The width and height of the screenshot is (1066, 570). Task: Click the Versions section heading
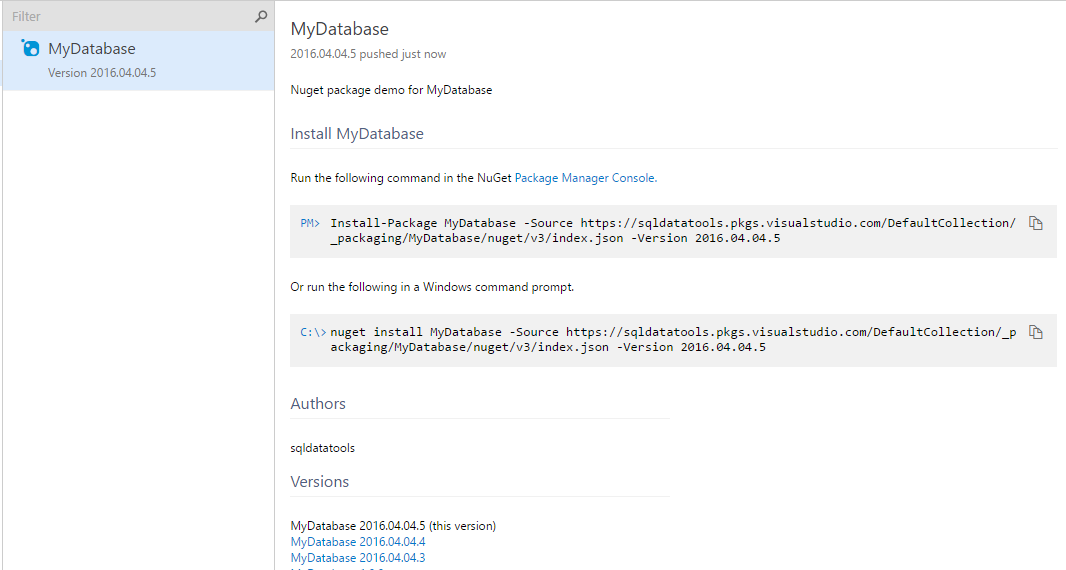point(320,482)
